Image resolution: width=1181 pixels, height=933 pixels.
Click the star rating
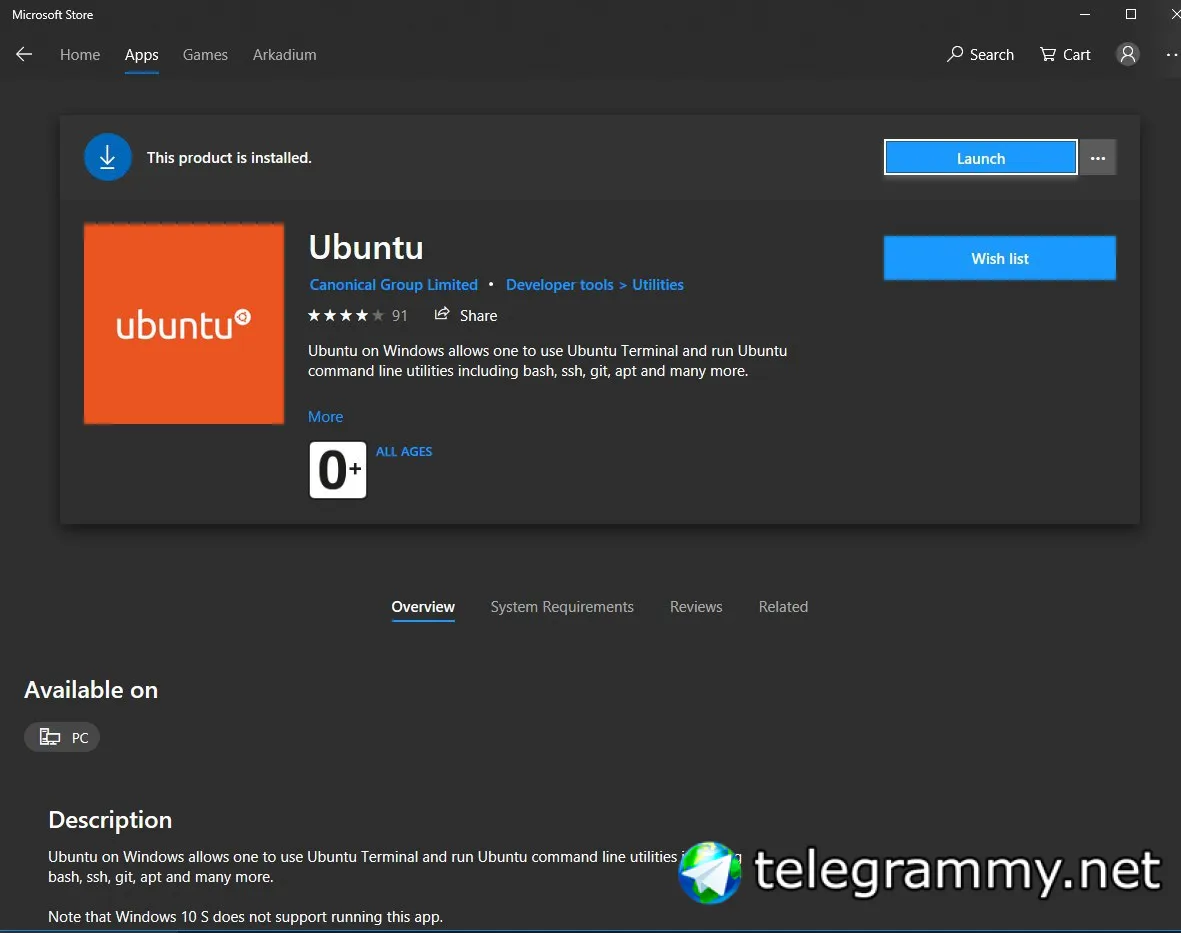click(x=346, y=316)
